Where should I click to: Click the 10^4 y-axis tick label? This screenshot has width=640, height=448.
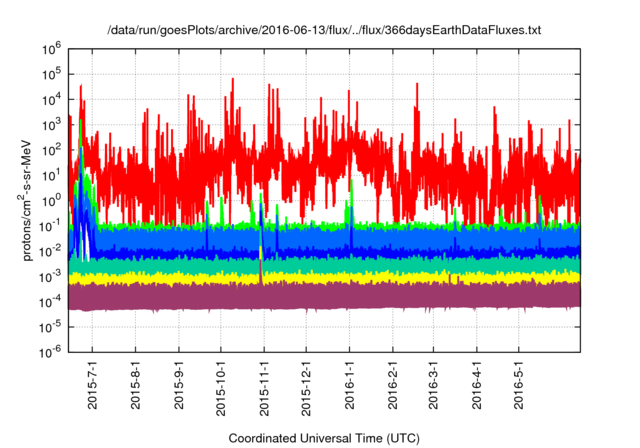click(x=51, y=100)
